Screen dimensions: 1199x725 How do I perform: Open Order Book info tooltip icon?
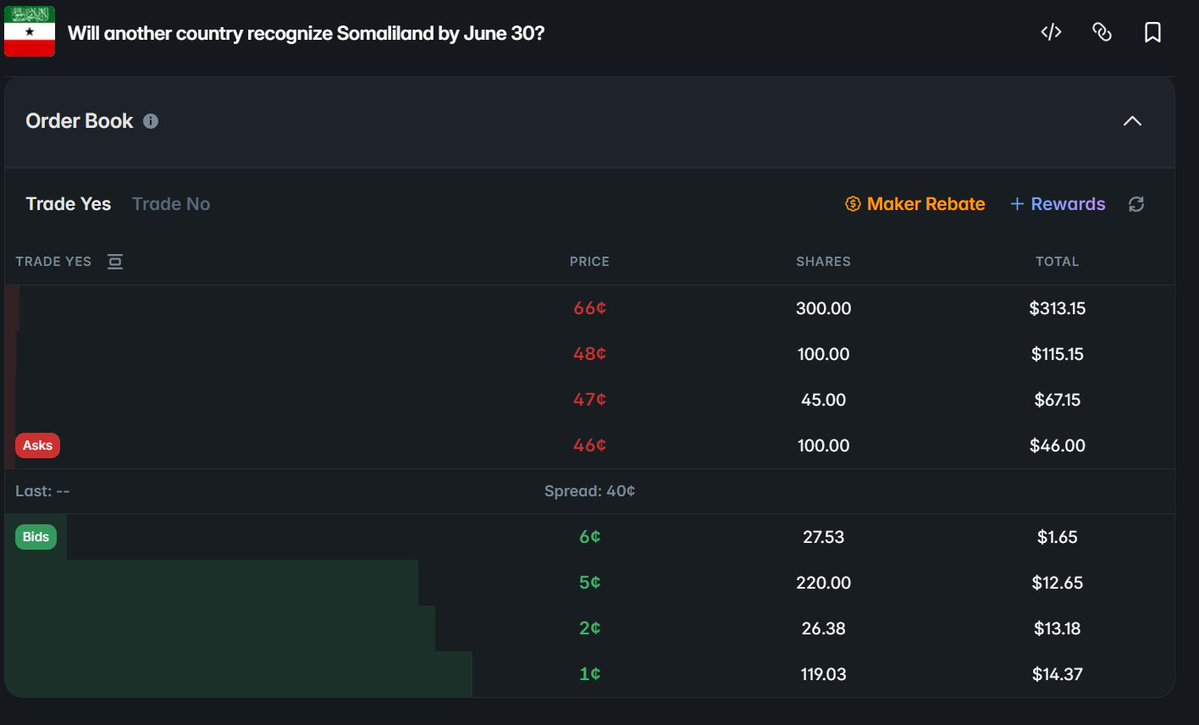tap(151, 121)
